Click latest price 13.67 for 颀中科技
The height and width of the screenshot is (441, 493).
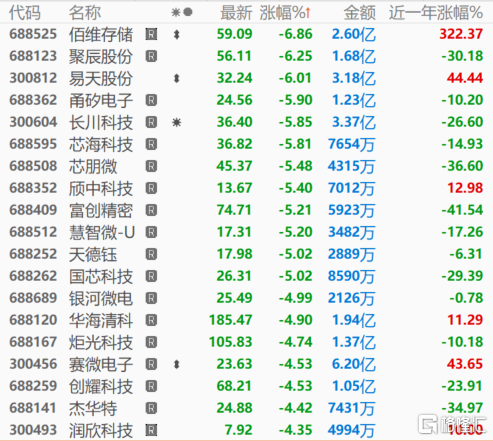coord(234,188)
